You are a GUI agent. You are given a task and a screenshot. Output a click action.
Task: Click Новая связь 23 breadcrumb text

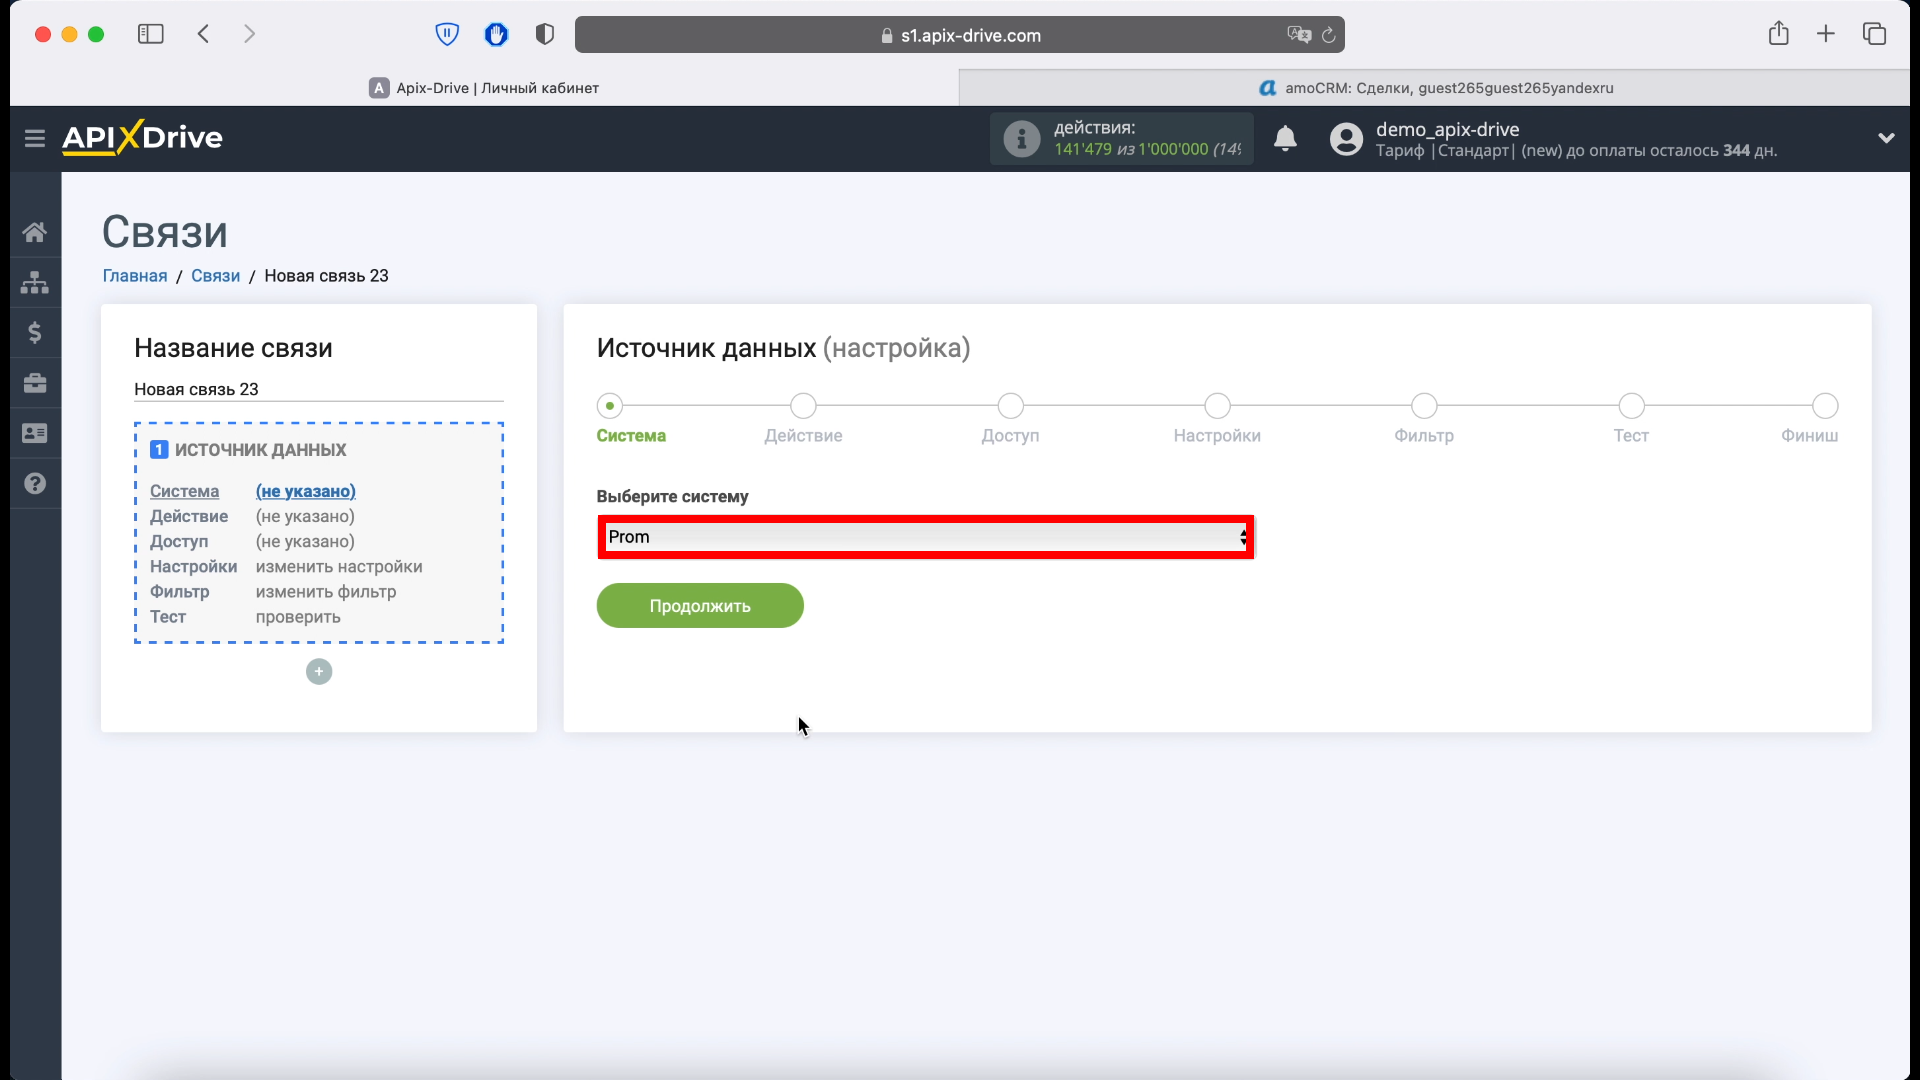(326, 276)
